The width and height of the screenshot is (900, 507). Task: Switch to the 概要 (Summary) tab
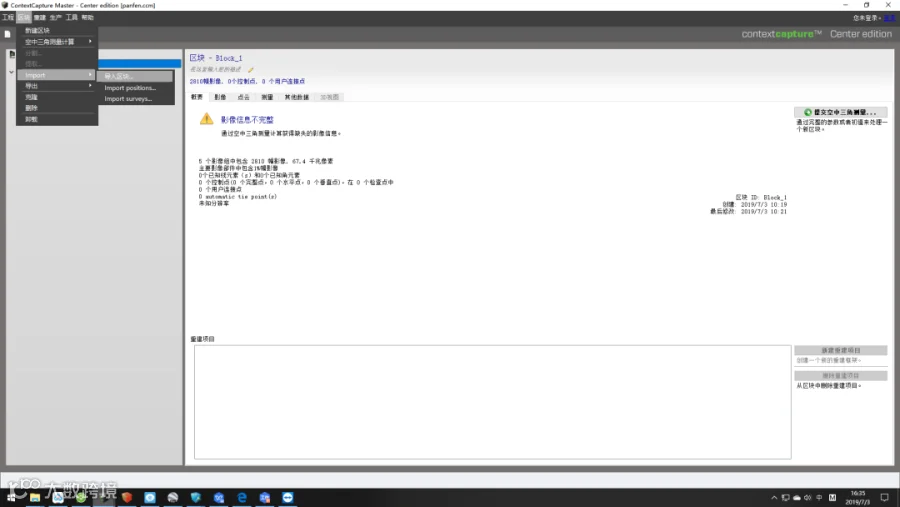tap(197, 97)
